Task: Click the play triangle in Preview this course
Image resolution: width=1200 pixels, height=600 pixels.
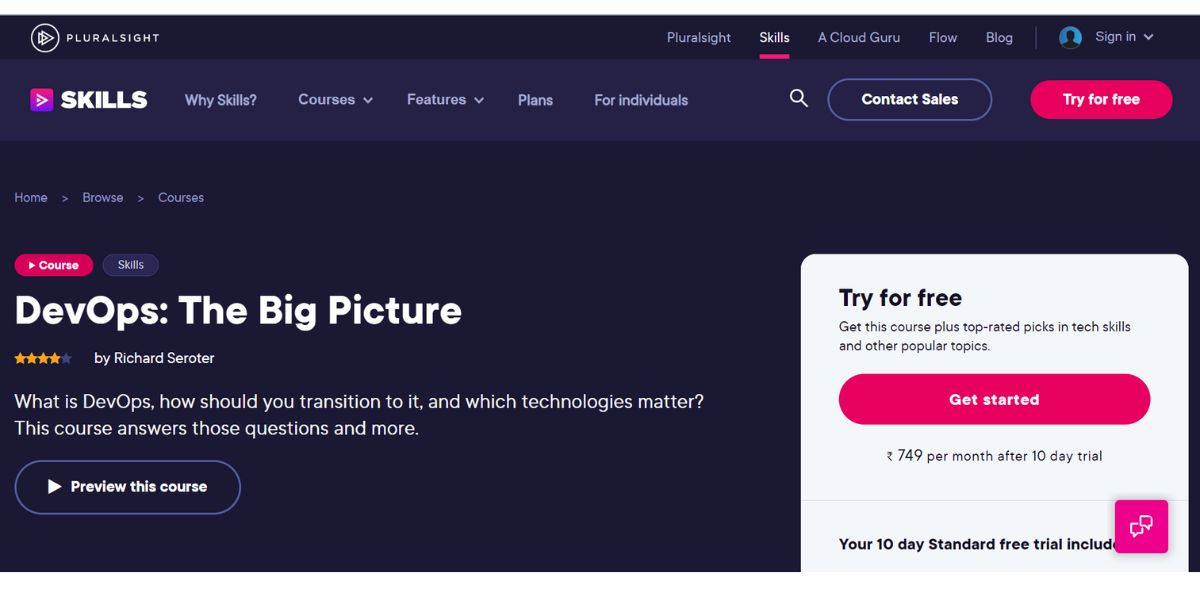Action: coord(56,487)
